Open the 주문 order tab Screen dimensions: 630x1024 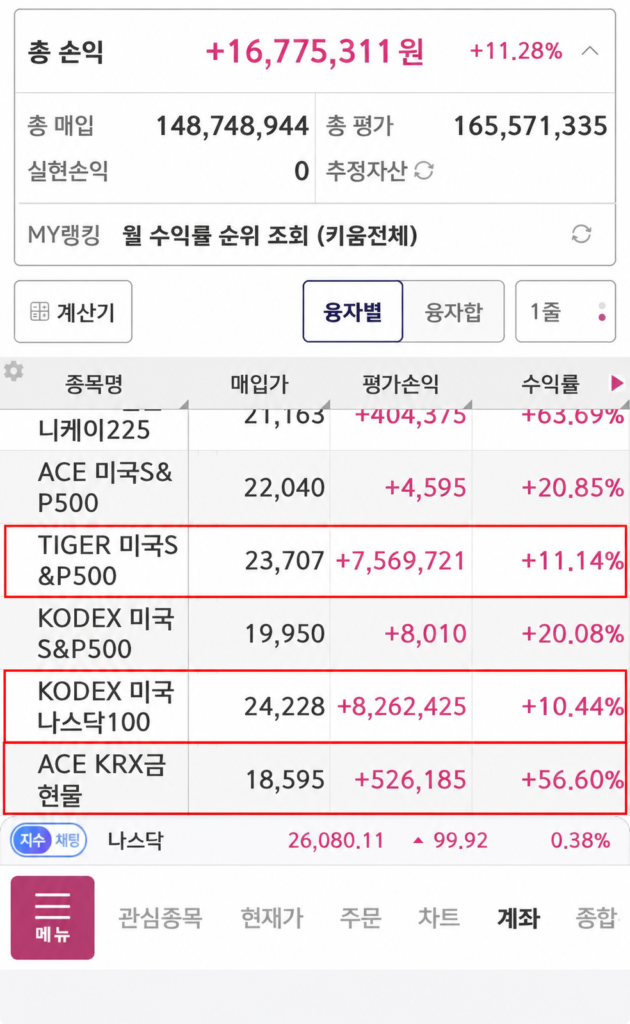tap(360, 918)
